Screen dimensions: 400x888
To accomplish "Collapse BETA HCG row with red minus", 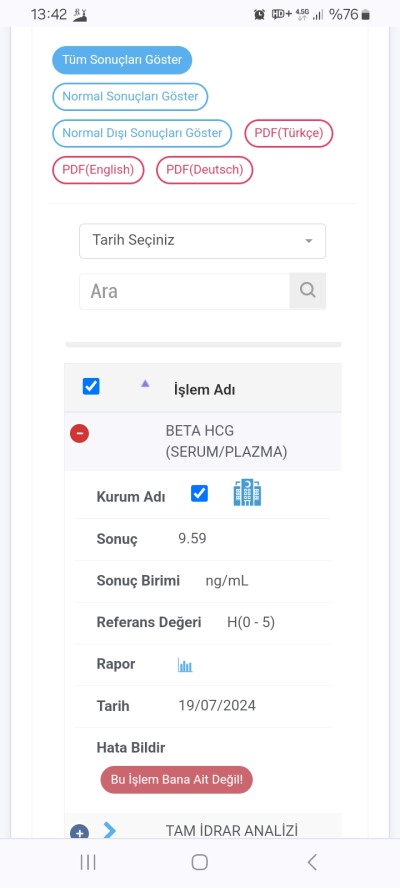I will (x=79, y=434).
